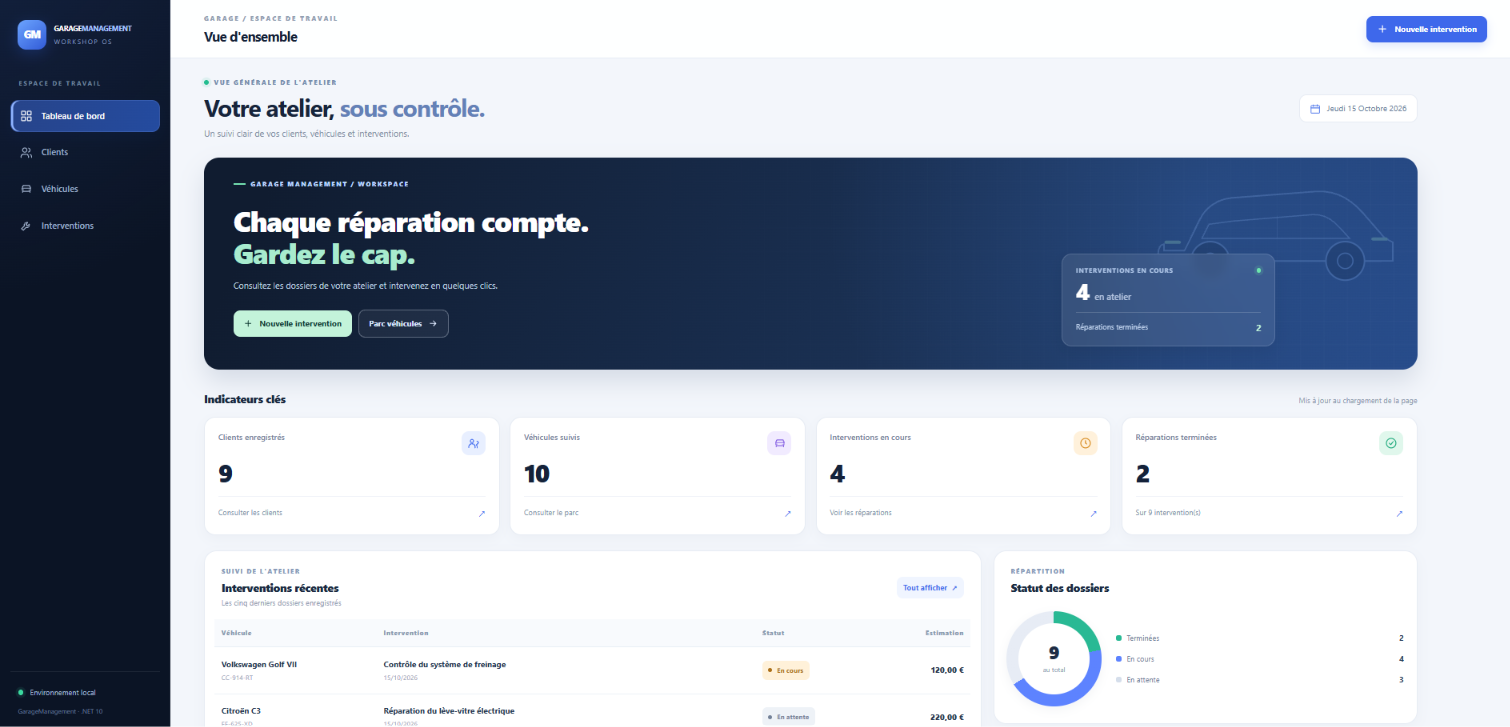Image resolution: width=1510 pixels, height=727 pixels.
Task: Click the En attente status badge
Action: pos(789,716)
